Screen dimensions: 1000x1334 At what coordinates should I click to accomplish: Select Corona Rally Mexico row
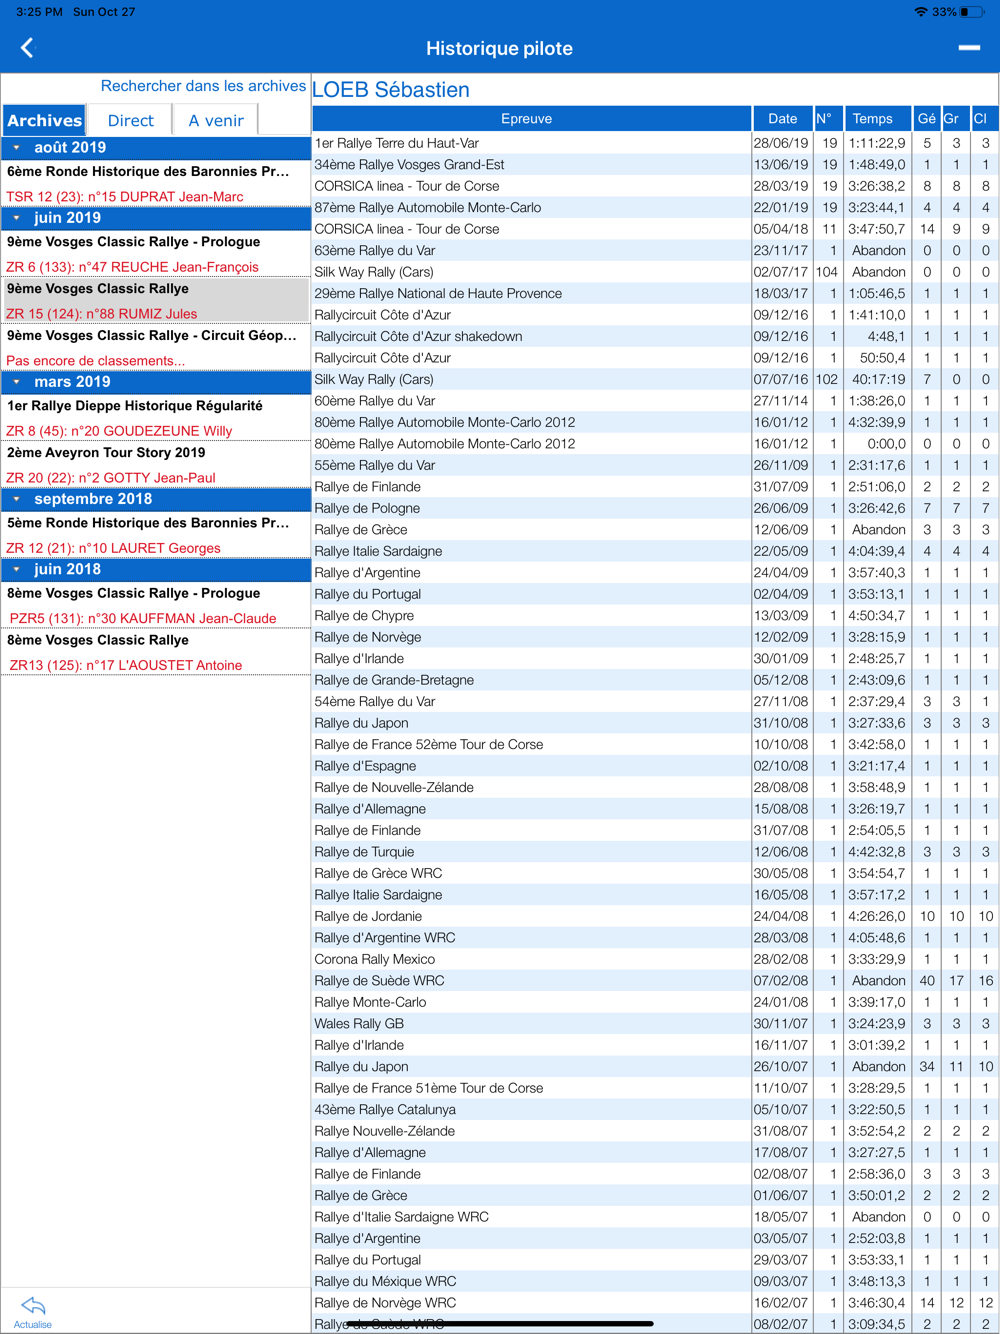tap(655, 959)
